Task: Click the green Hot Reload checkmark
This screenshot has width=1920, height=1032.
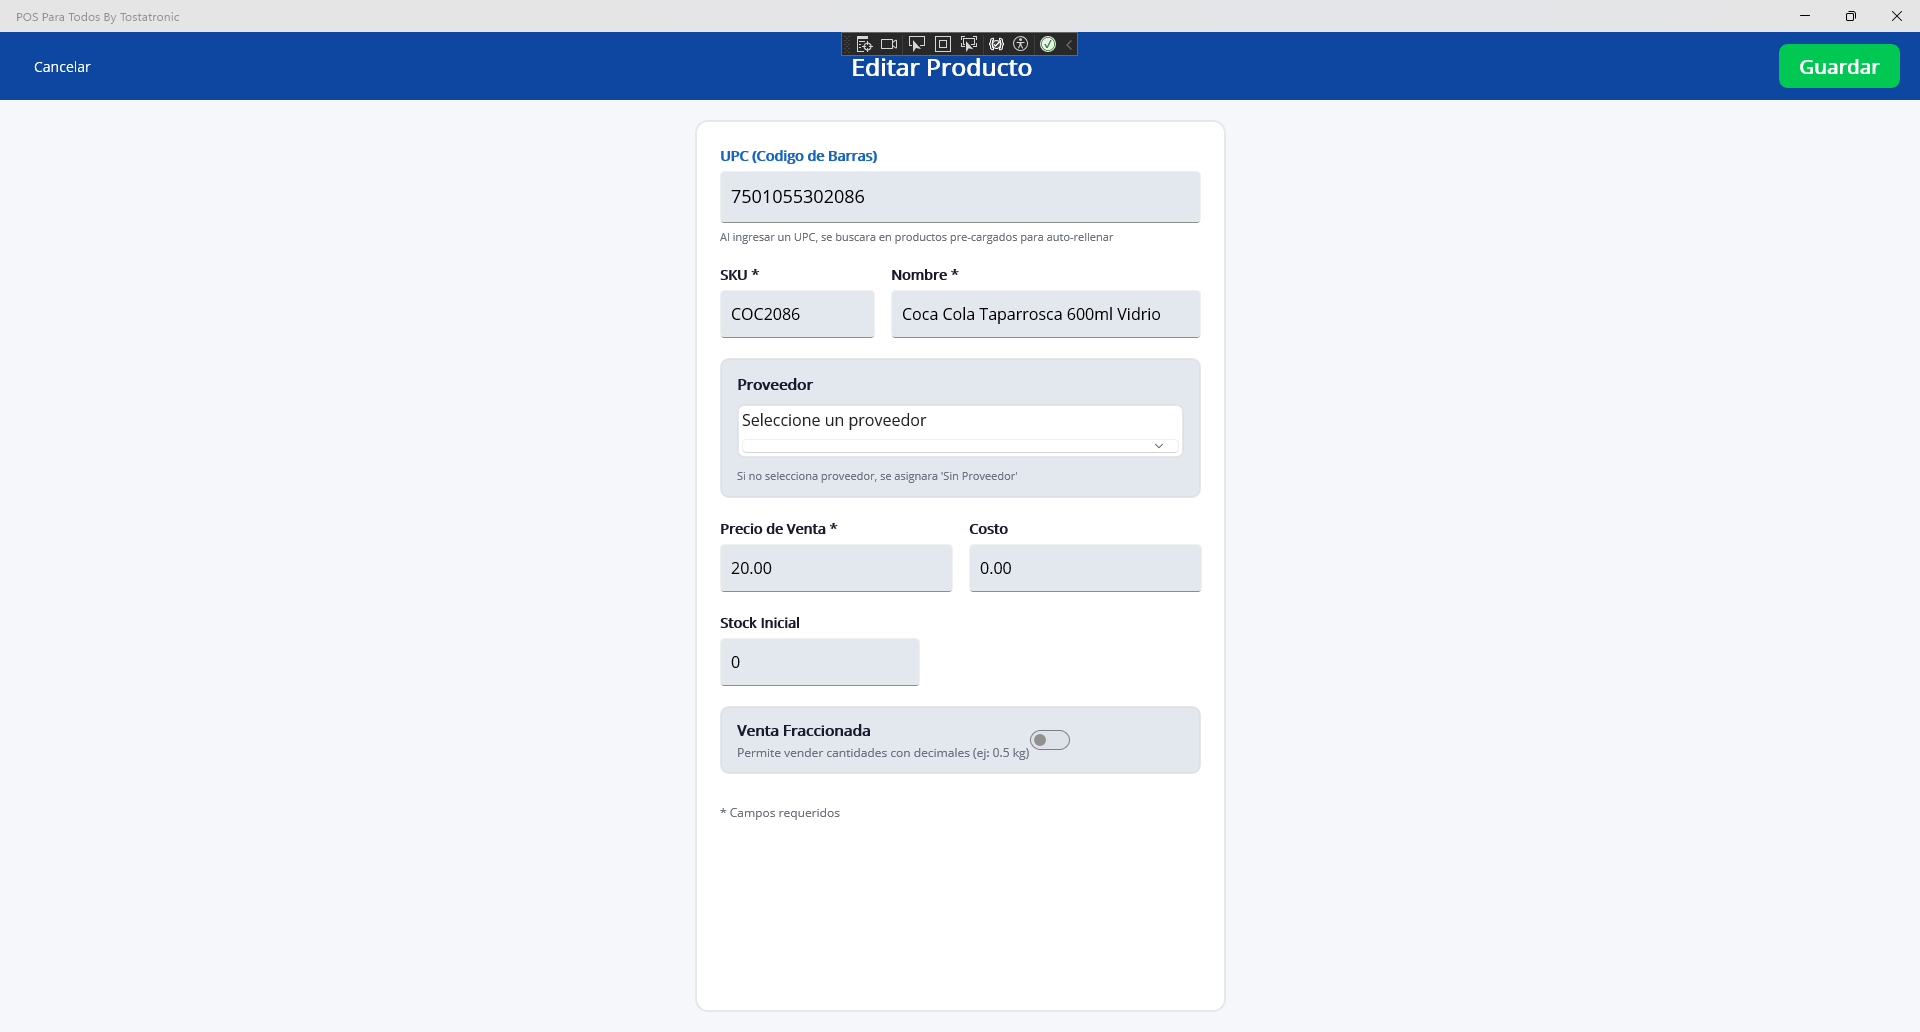Action: [x=1048, y=44]
